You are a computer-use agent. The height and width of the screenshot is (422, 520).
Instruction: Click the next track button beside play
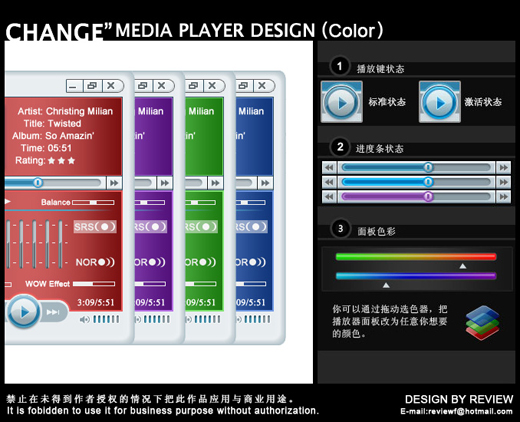[x=54, y=312]
